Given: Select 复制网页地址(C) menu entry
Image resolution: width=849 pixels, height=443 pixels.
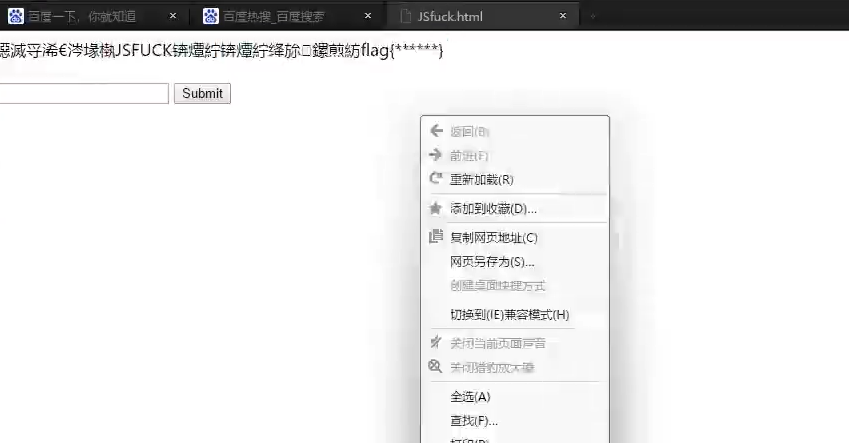Looking at the screenshot, I should (x=494, y=238).
